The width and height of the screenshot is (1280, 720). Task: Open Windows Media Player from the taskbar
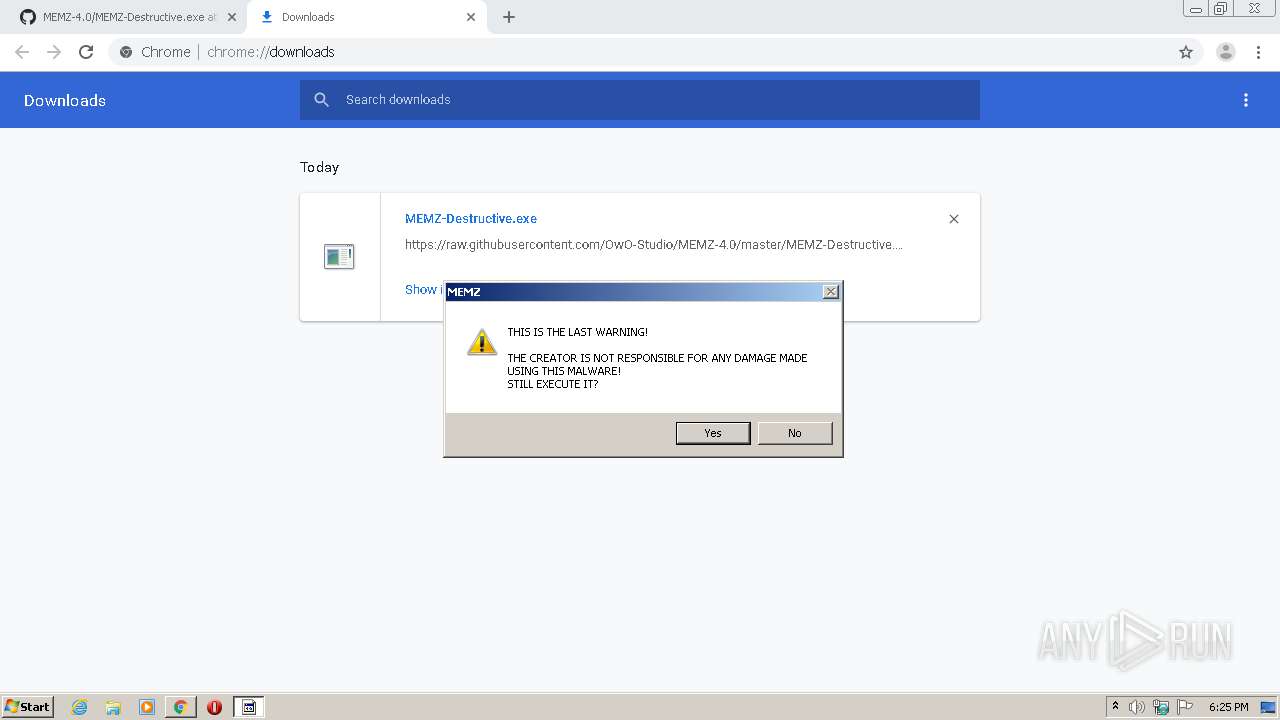147,707
